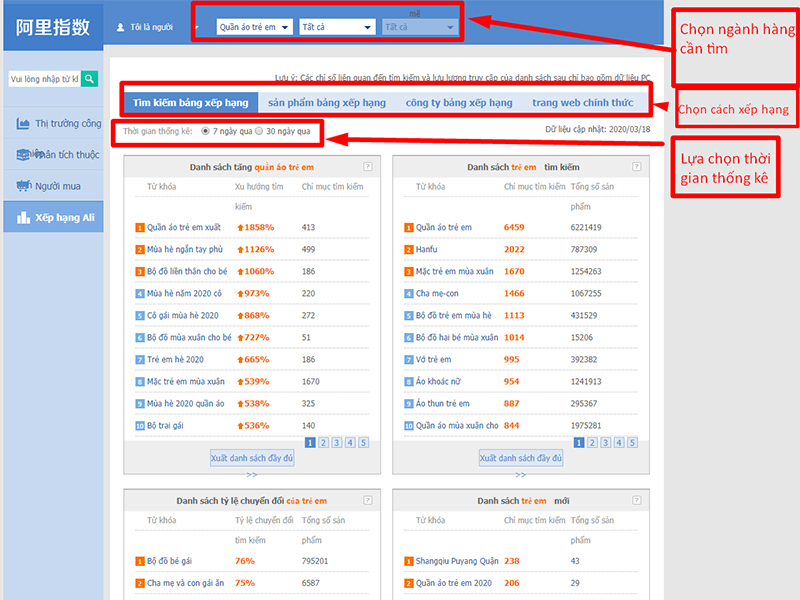The width and height of the screenshot is (800, 600).
Task: Open Thị trường công sidebar chart icon
Action: coord(23,123)
